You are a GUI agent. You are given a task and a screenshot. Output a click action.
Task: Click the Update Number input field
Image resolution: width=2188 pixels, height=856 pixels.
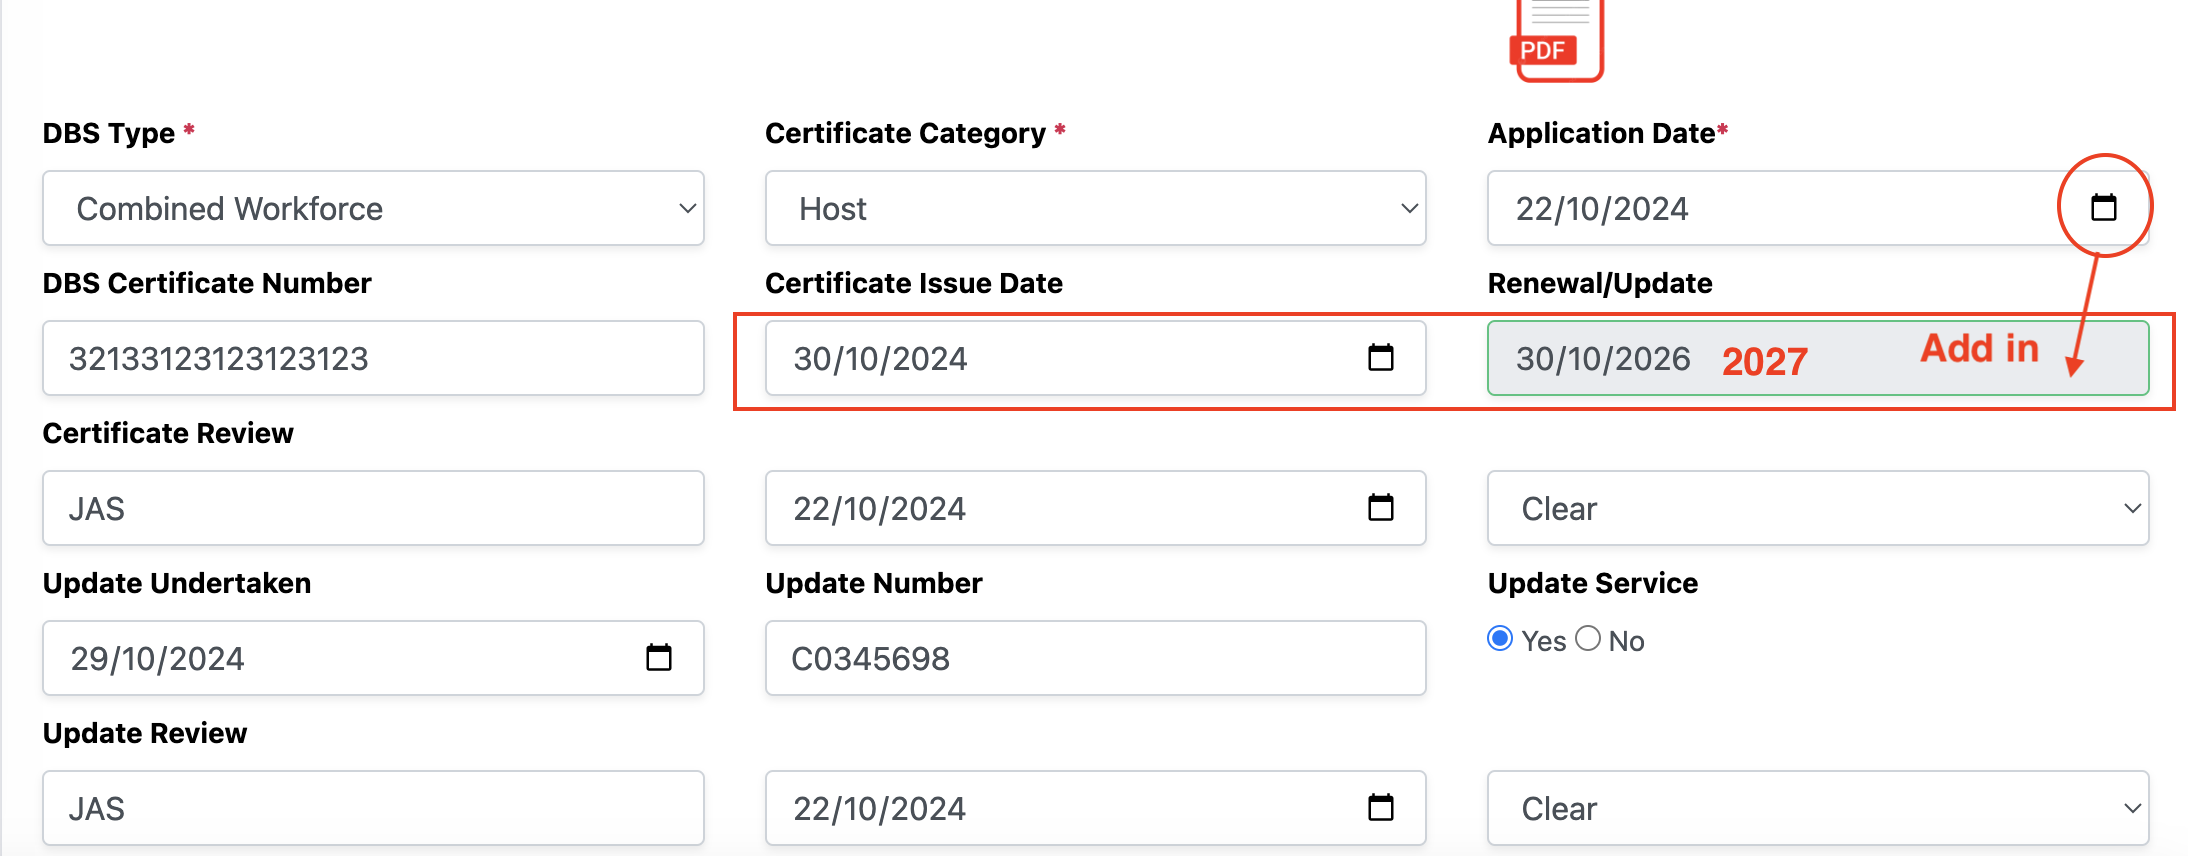pyautogui.click(x=1095, y=658)
